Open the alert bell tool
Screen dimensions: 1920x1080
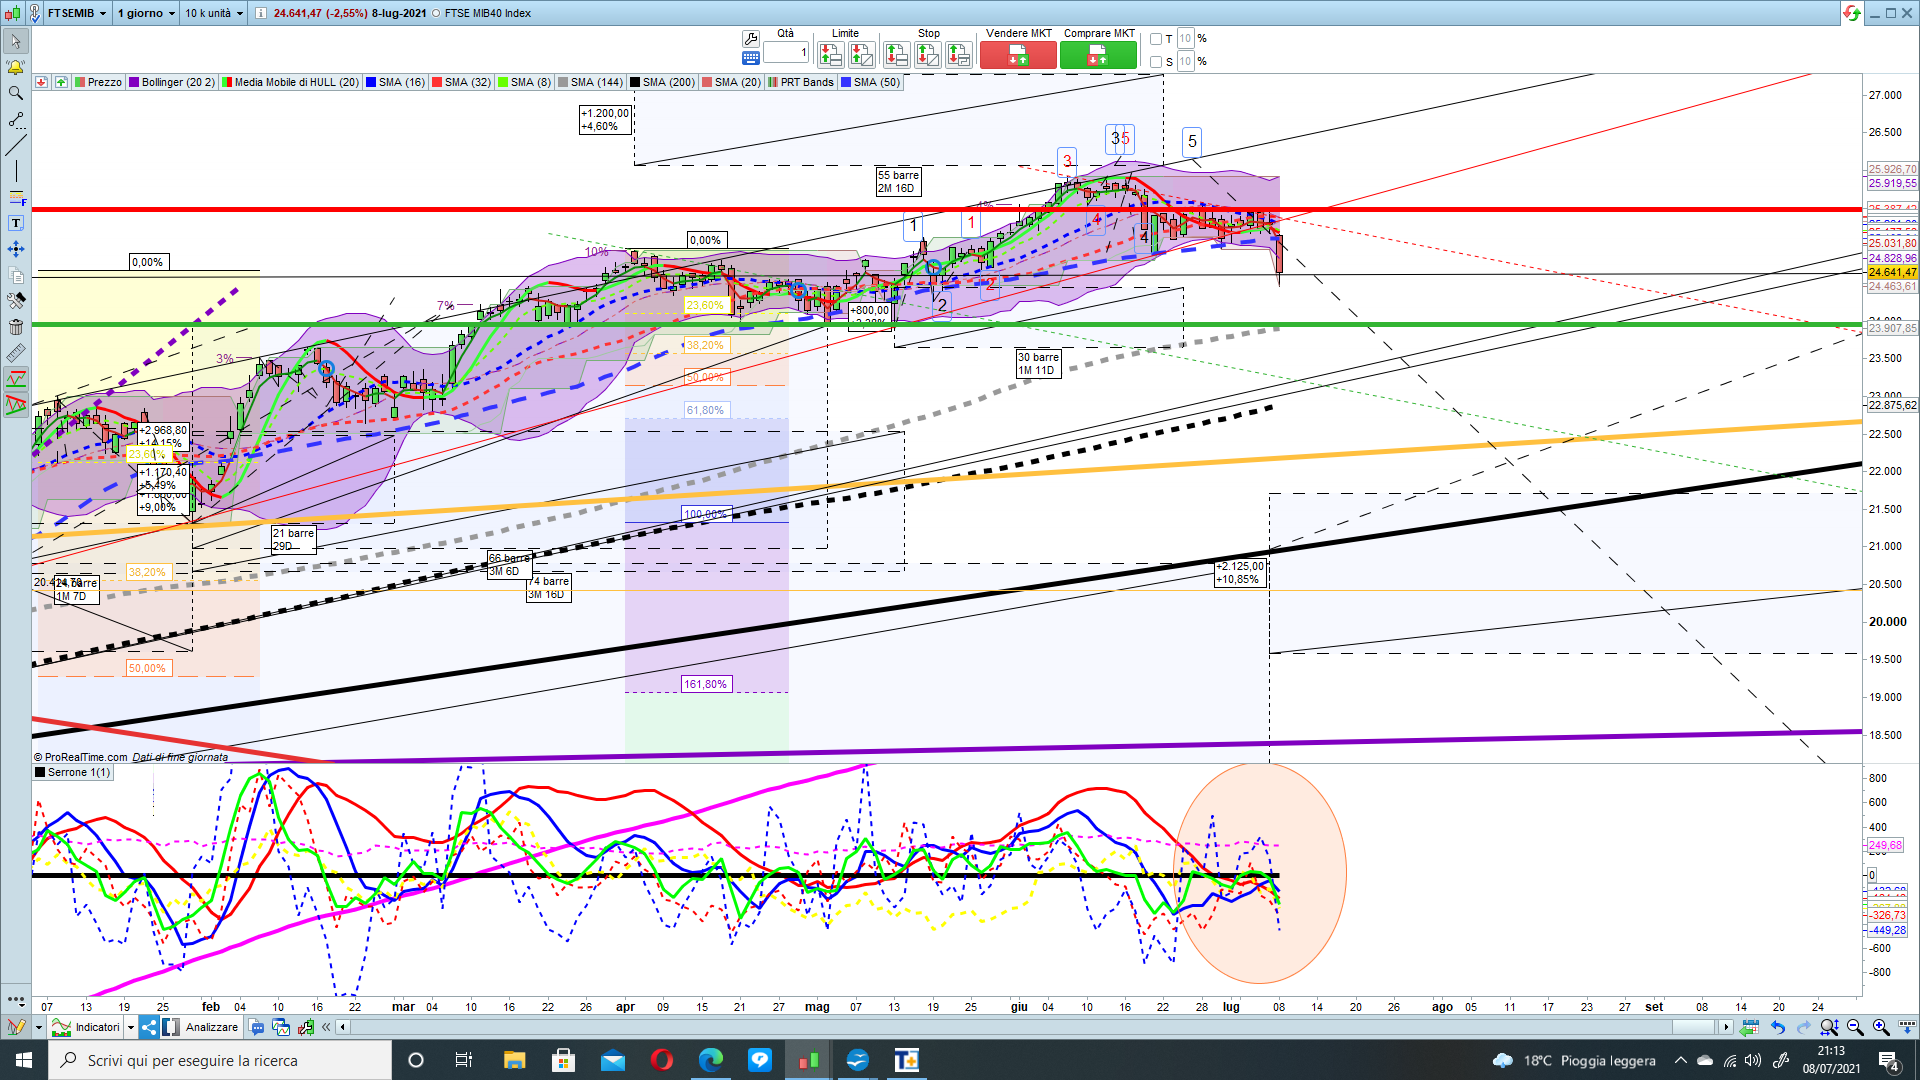[x=16, y=67]
